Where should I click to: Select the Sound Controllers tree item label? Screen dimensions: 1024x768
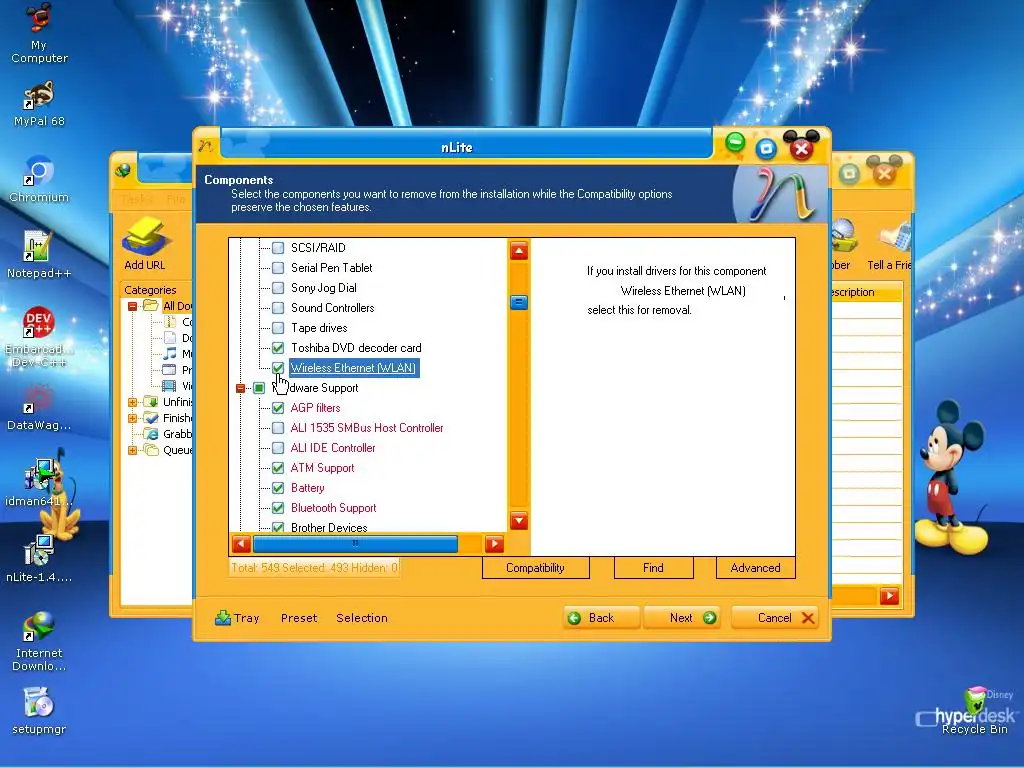pyautogui.click(x=332, y=308)
